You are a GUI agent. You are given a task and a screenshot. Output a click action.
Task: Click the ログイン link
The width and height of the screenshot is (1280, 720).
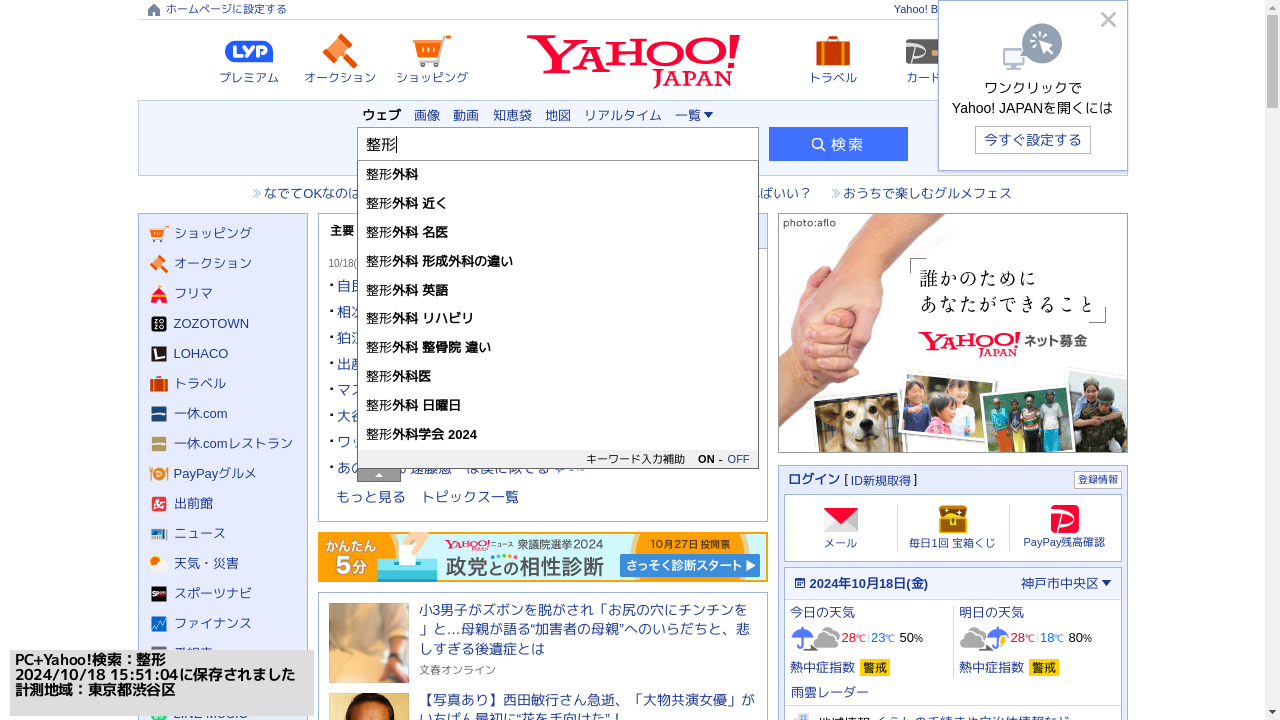point(814,479)
